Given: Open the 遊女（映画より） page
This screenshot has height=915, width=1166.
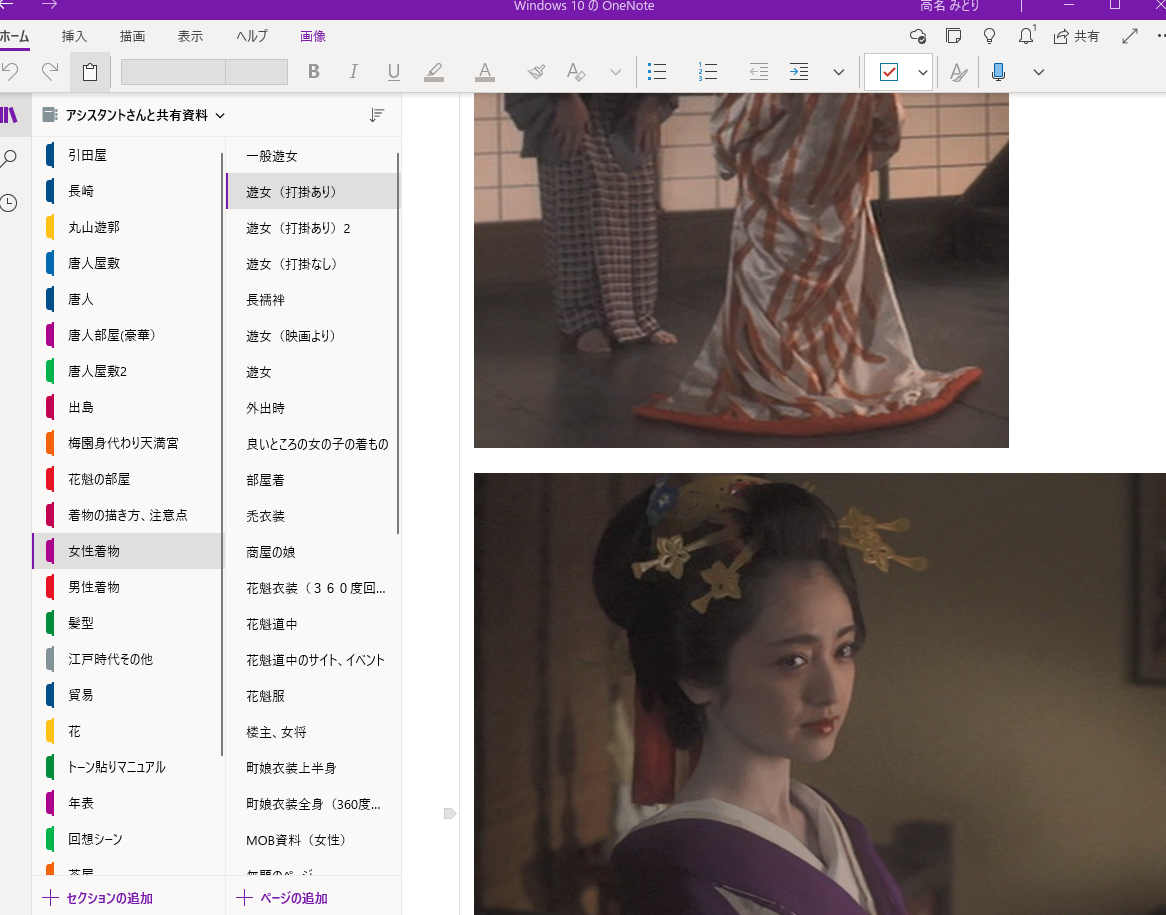Looking at the screenshot, I should 312,336.
